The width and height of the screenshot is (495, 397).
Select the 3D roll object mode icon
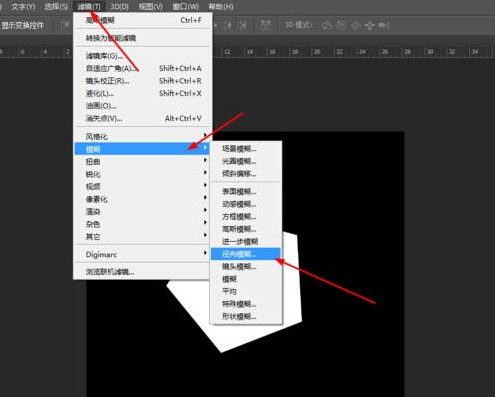click(x=341, y=25)
